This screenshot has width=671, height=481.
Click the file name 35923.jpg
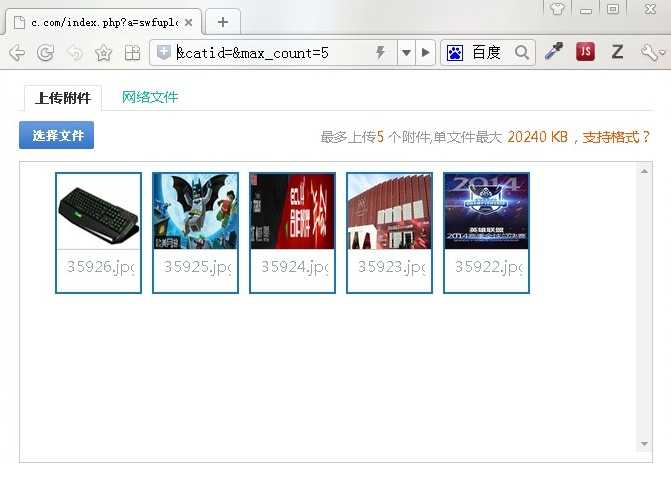(392, 267)
